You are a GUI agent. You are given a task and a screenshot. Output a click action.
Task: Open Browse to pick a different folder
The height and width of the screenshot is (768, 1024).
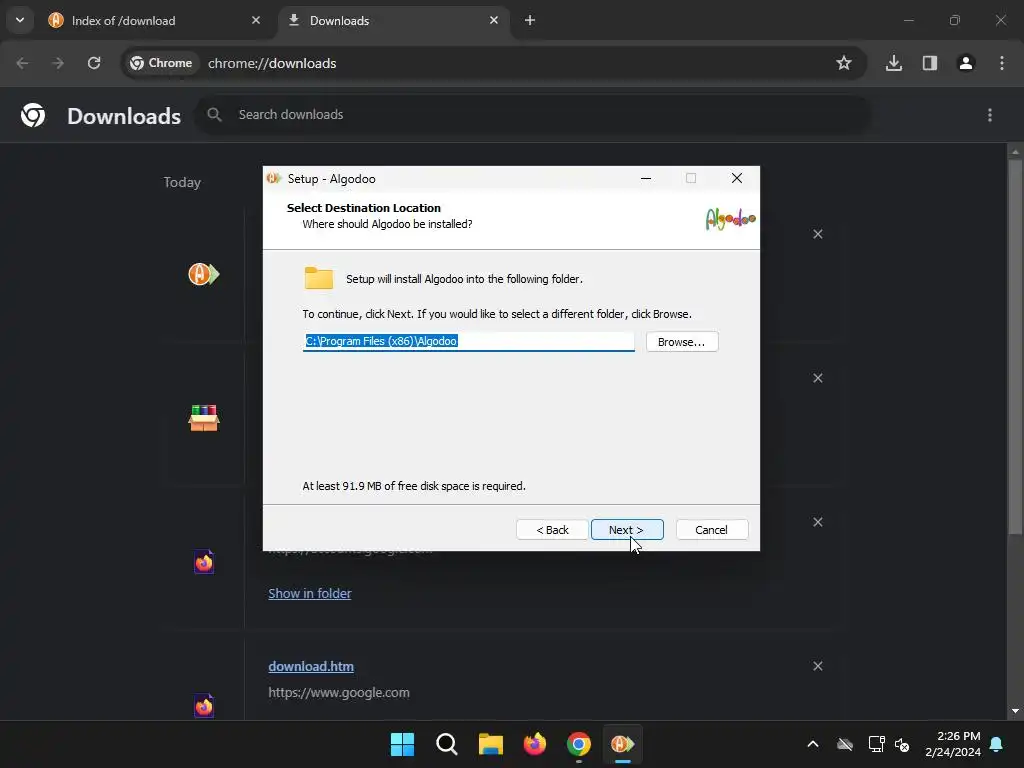tap(682, 342)
